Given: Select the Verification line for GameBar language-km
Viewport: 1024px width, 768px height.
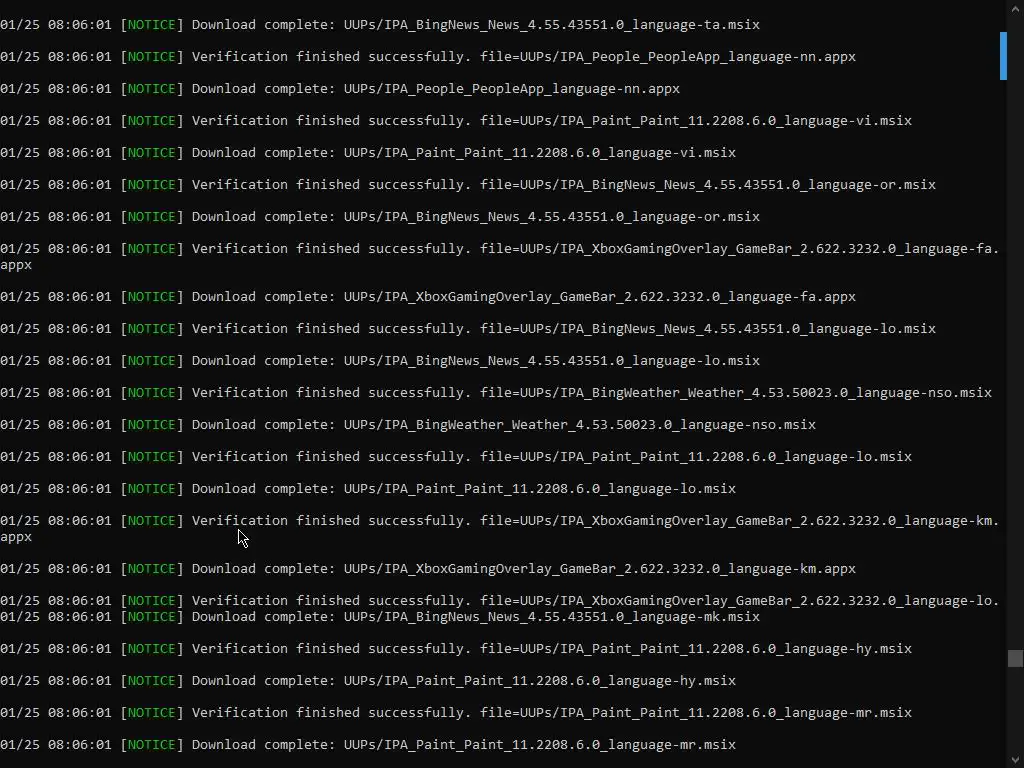Looking at the screenshot, I should (500, 529).
